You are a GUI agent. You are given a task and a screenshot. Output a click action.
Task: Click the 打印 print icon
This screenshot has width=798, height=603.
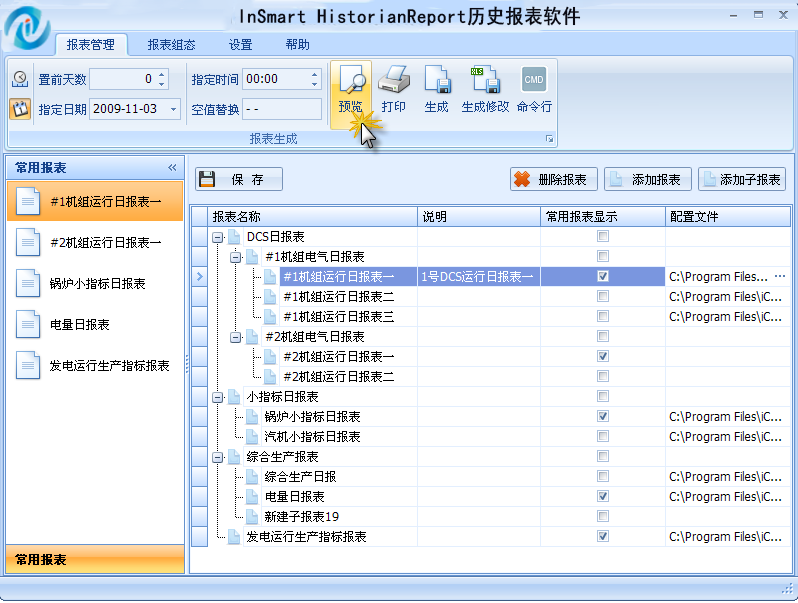click(393, 80)
